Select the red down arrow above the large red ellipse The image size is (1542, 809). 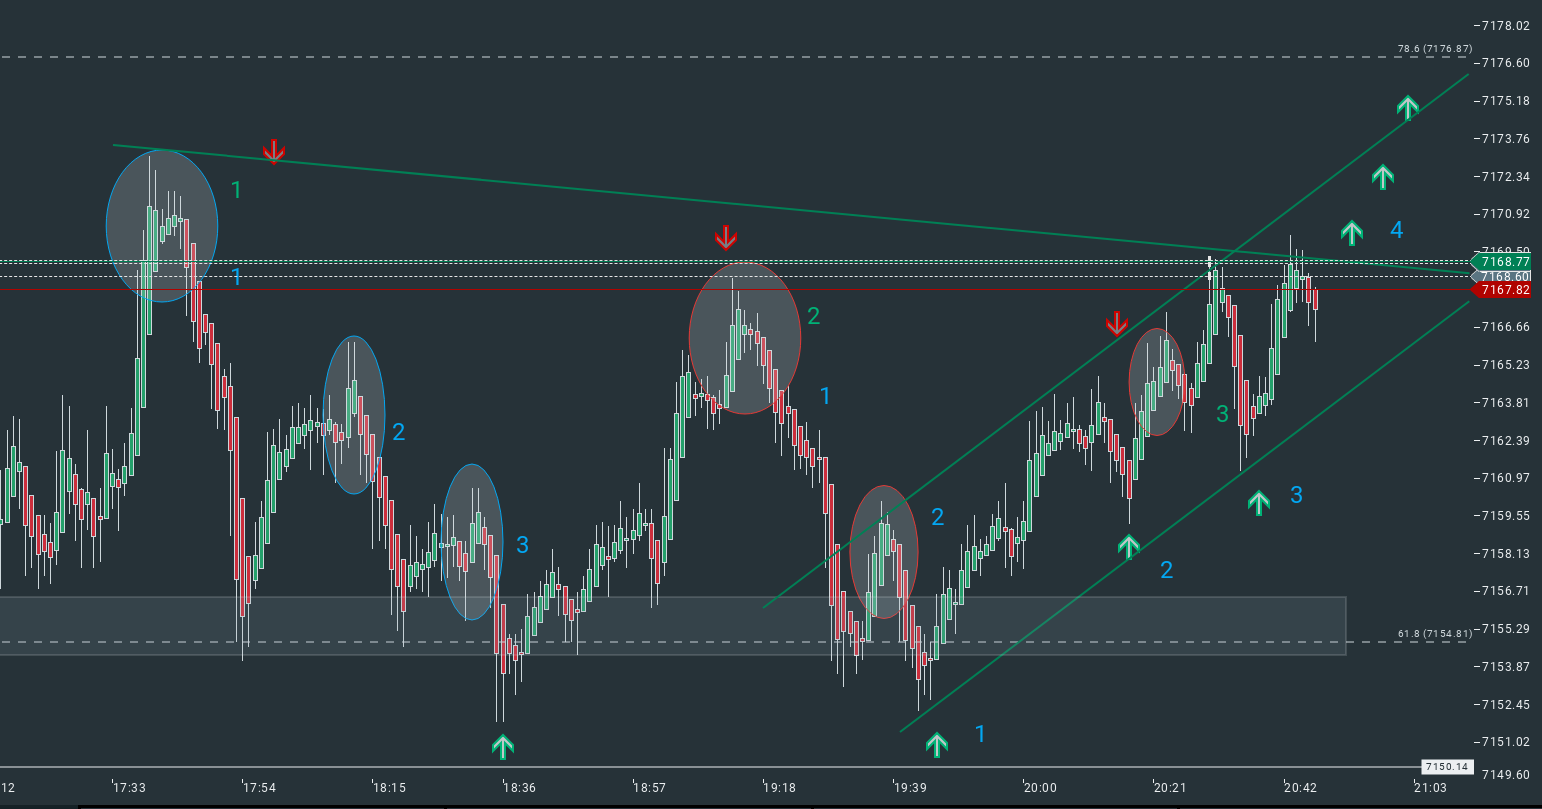click(x=726, y=237)
